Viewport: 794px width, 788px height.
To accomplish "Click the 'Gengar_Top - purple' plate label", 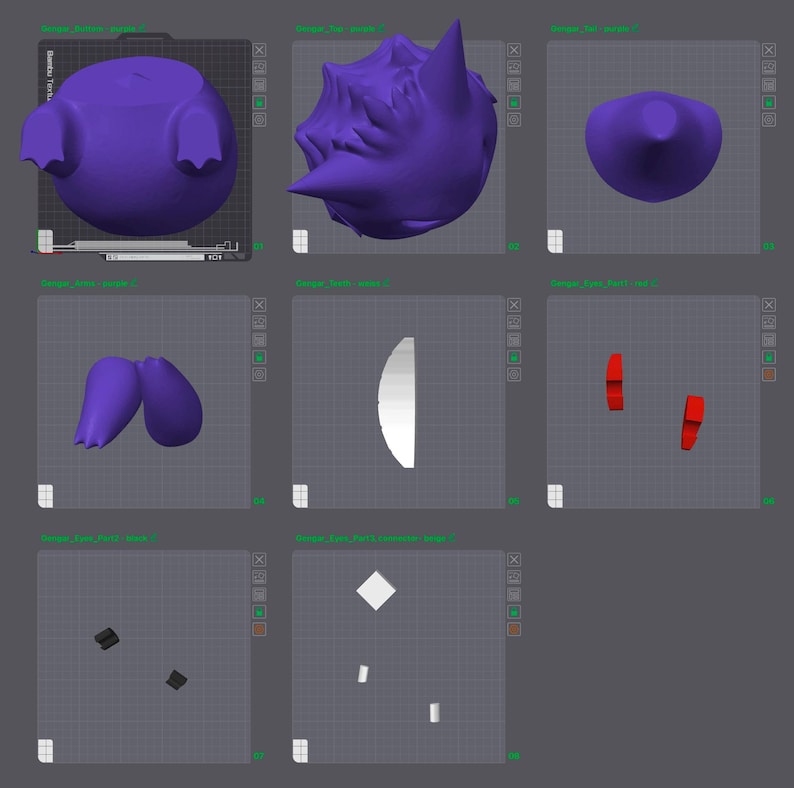I will [335, 28].
